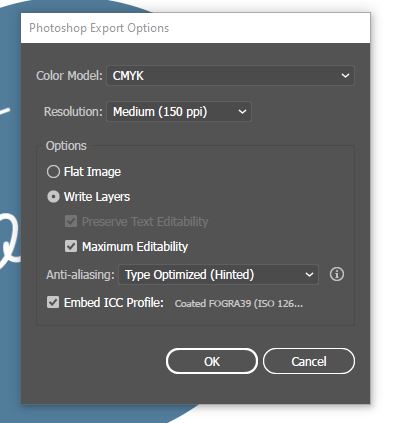Open the Anti-aliasing Type Optimized dropdown
394x423 pixels.
(x=219, y=275)
